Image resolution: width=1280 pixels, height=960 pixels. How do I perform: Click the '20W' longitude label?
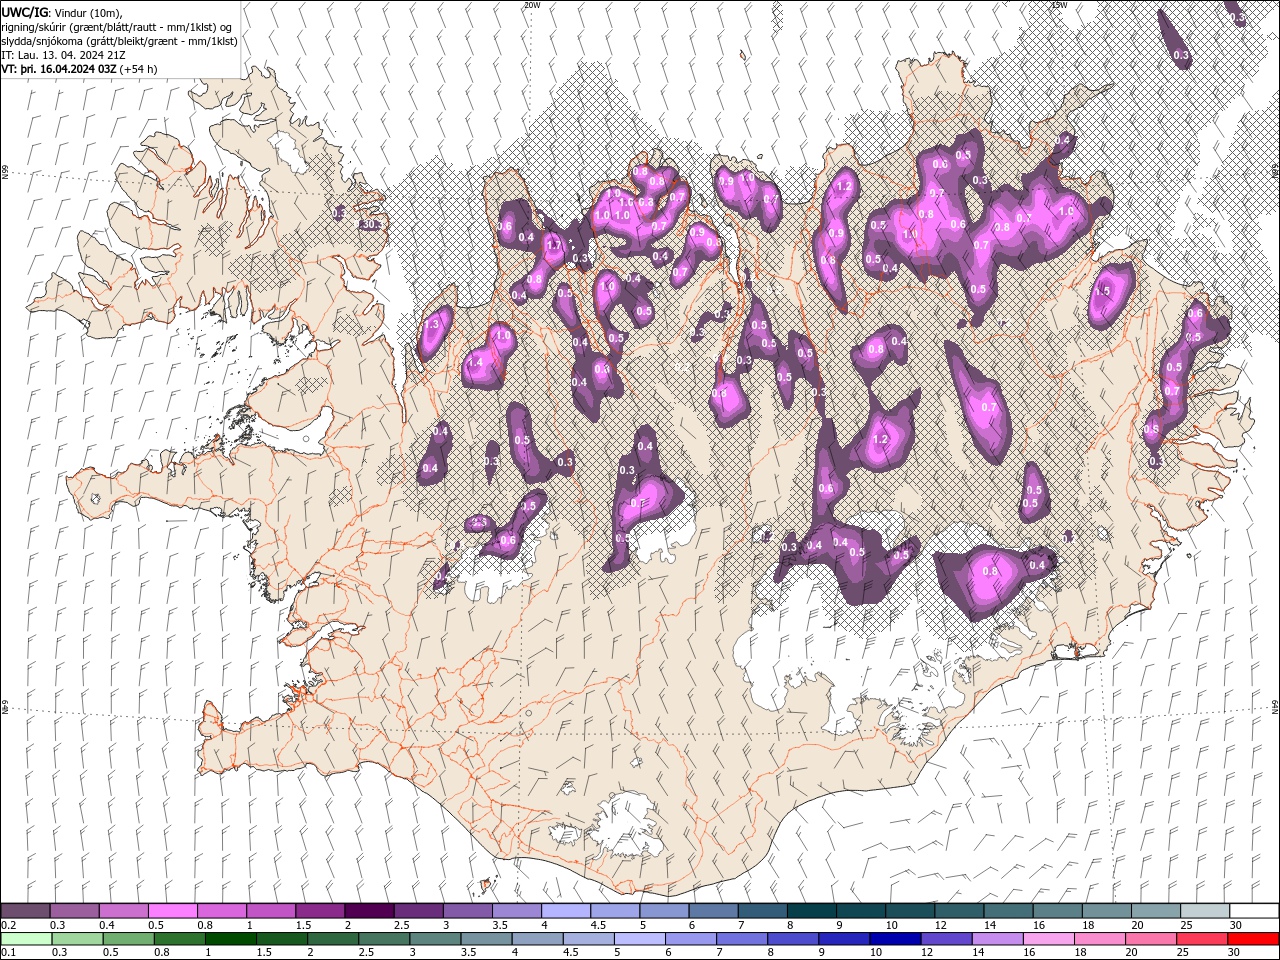pyautogui.click(x=531, y=5)
